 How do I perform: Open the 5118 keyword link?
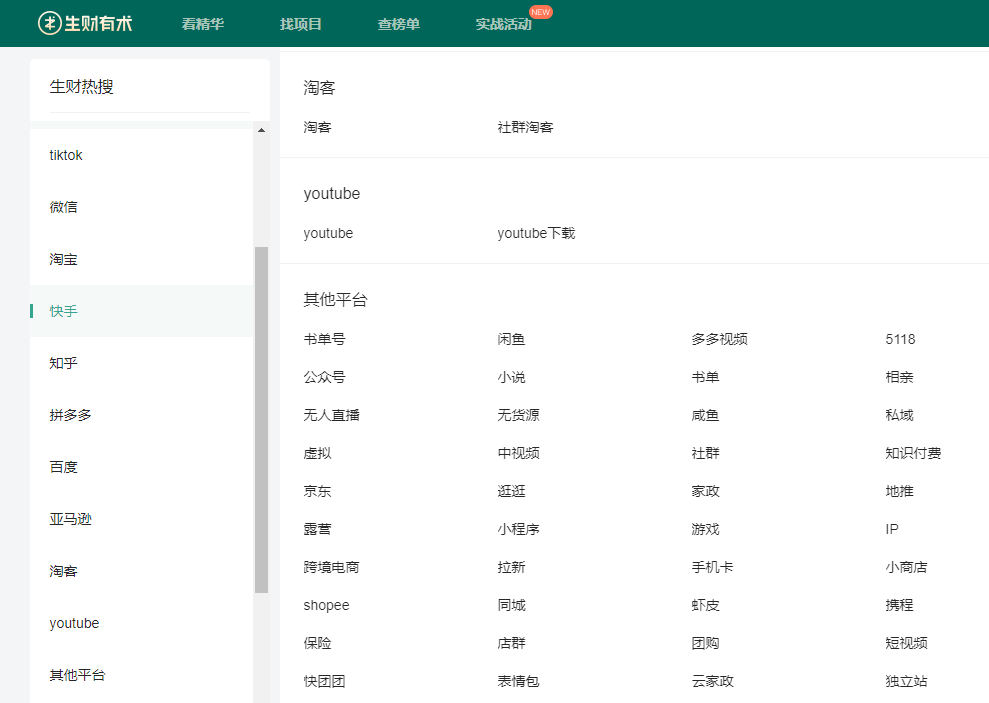pos(900,339)
